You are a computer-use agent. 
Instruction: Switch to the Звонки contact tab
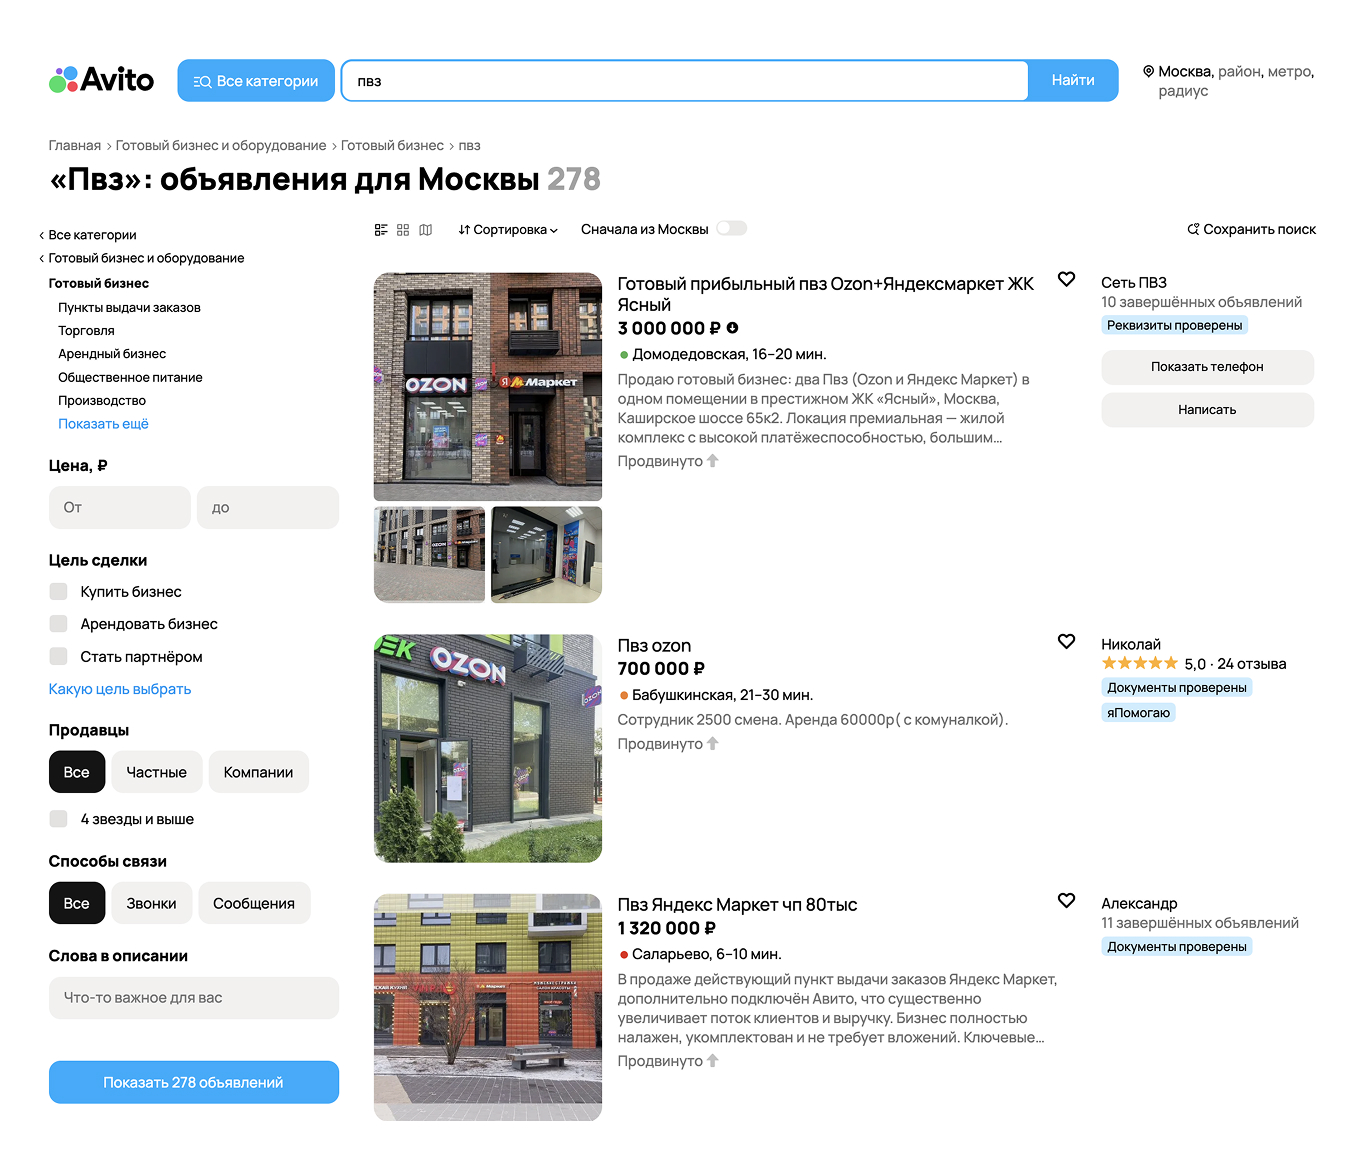click(151, 902)
